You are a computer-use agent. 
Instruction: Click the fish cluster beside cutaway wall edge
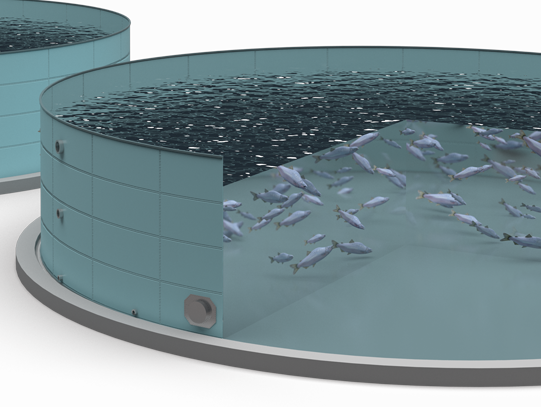click(232, 221)
